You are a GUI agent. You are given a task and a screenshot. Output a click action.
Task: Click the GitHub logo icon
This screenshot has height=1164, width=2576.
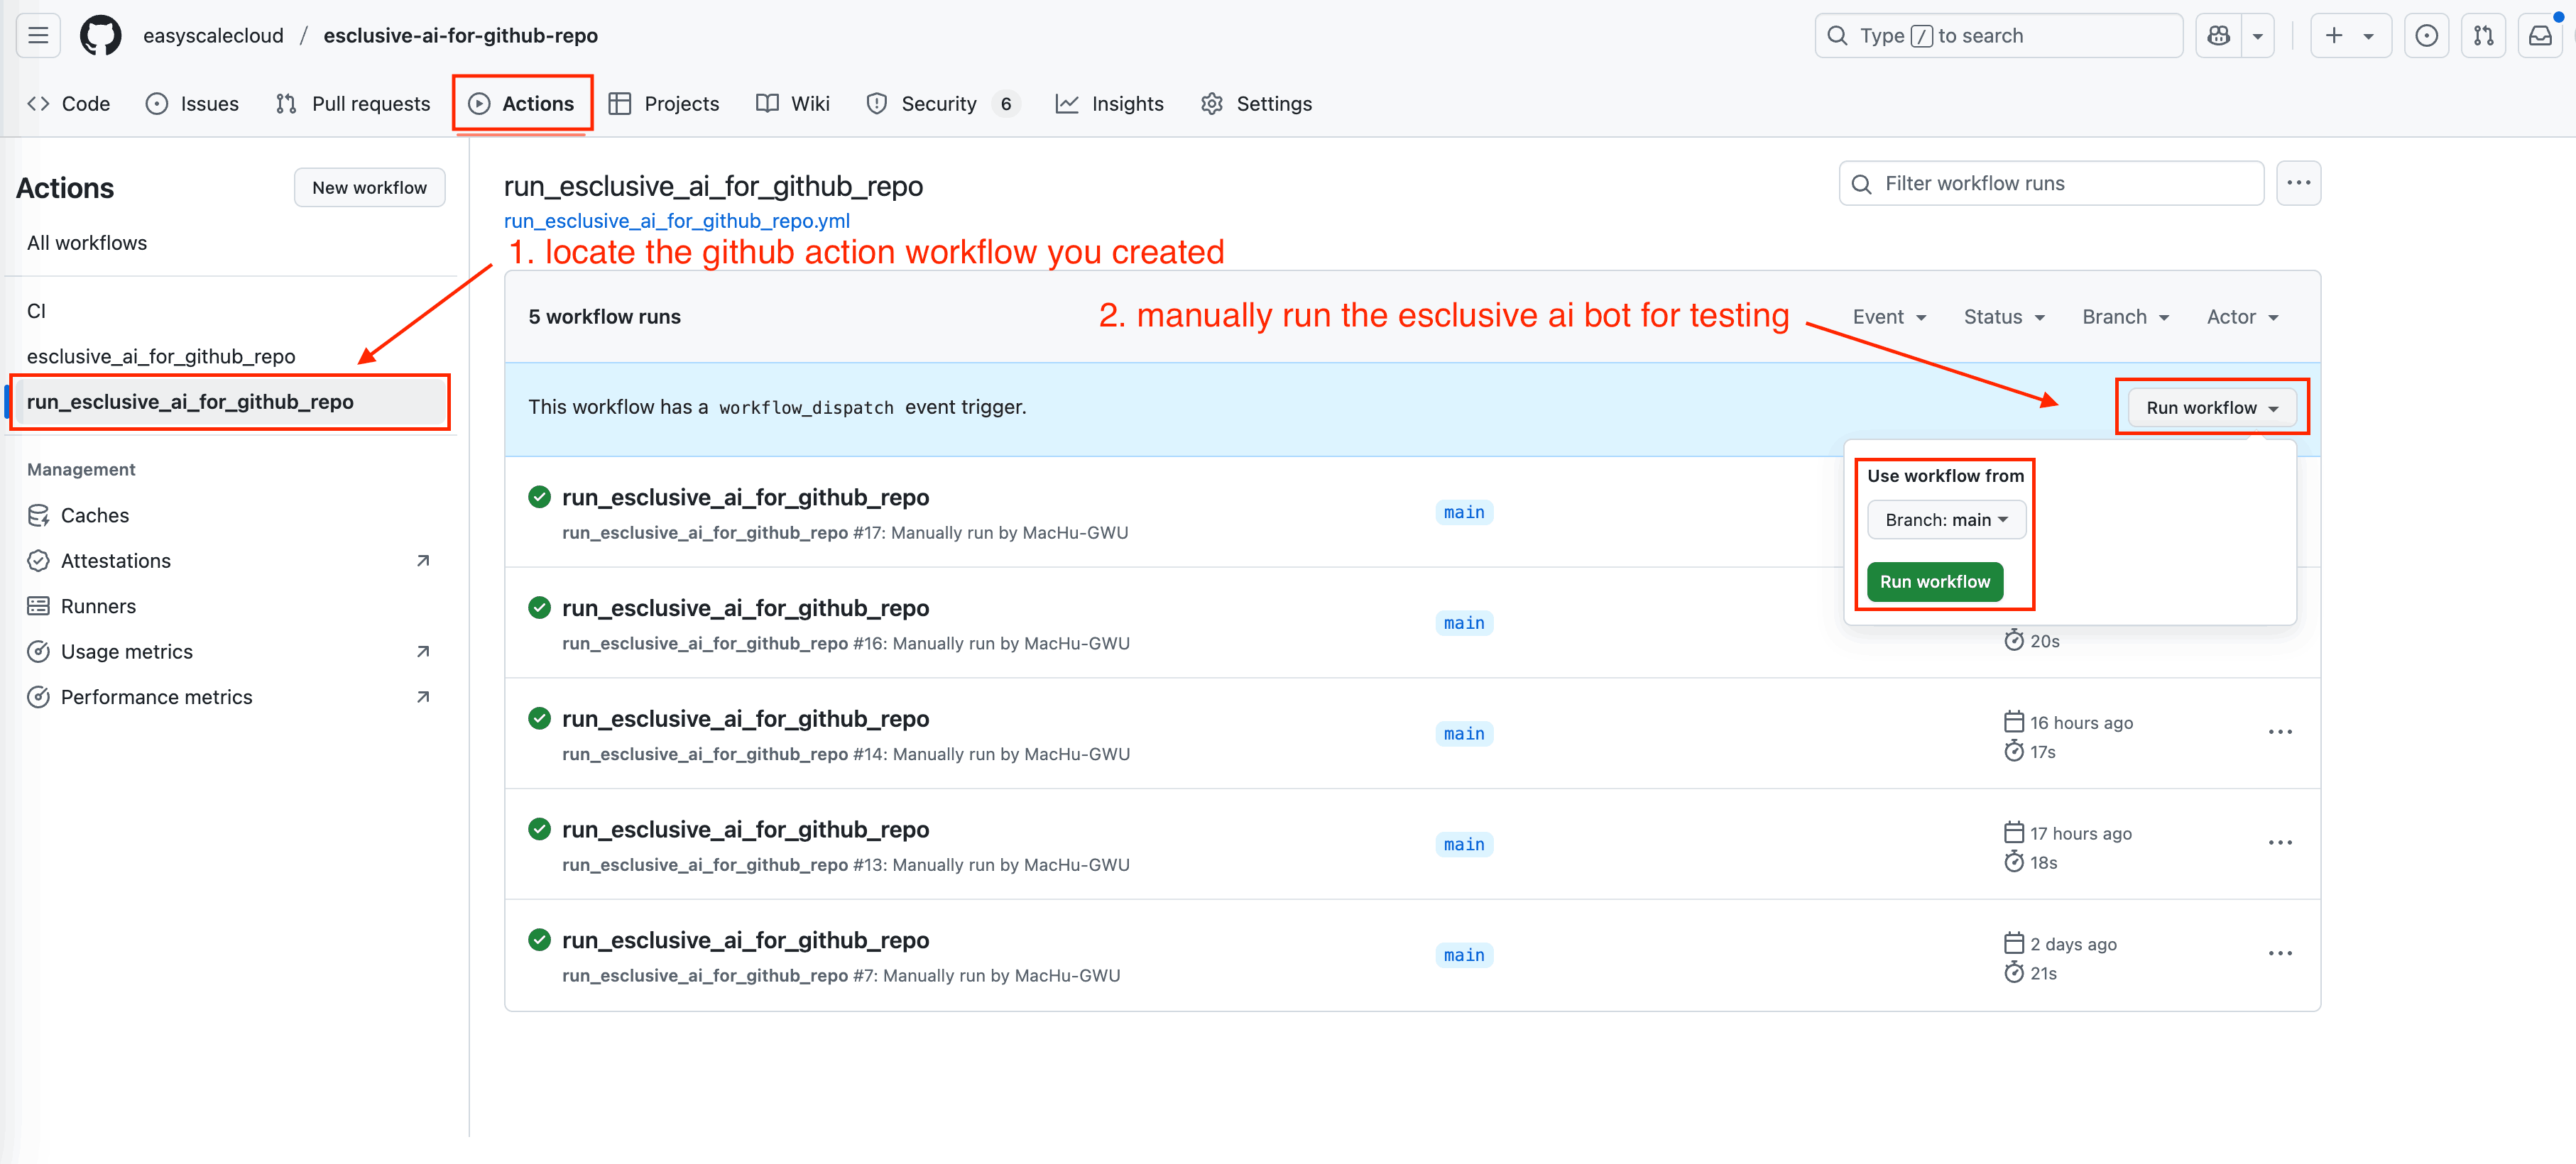(x=100, y=35)
